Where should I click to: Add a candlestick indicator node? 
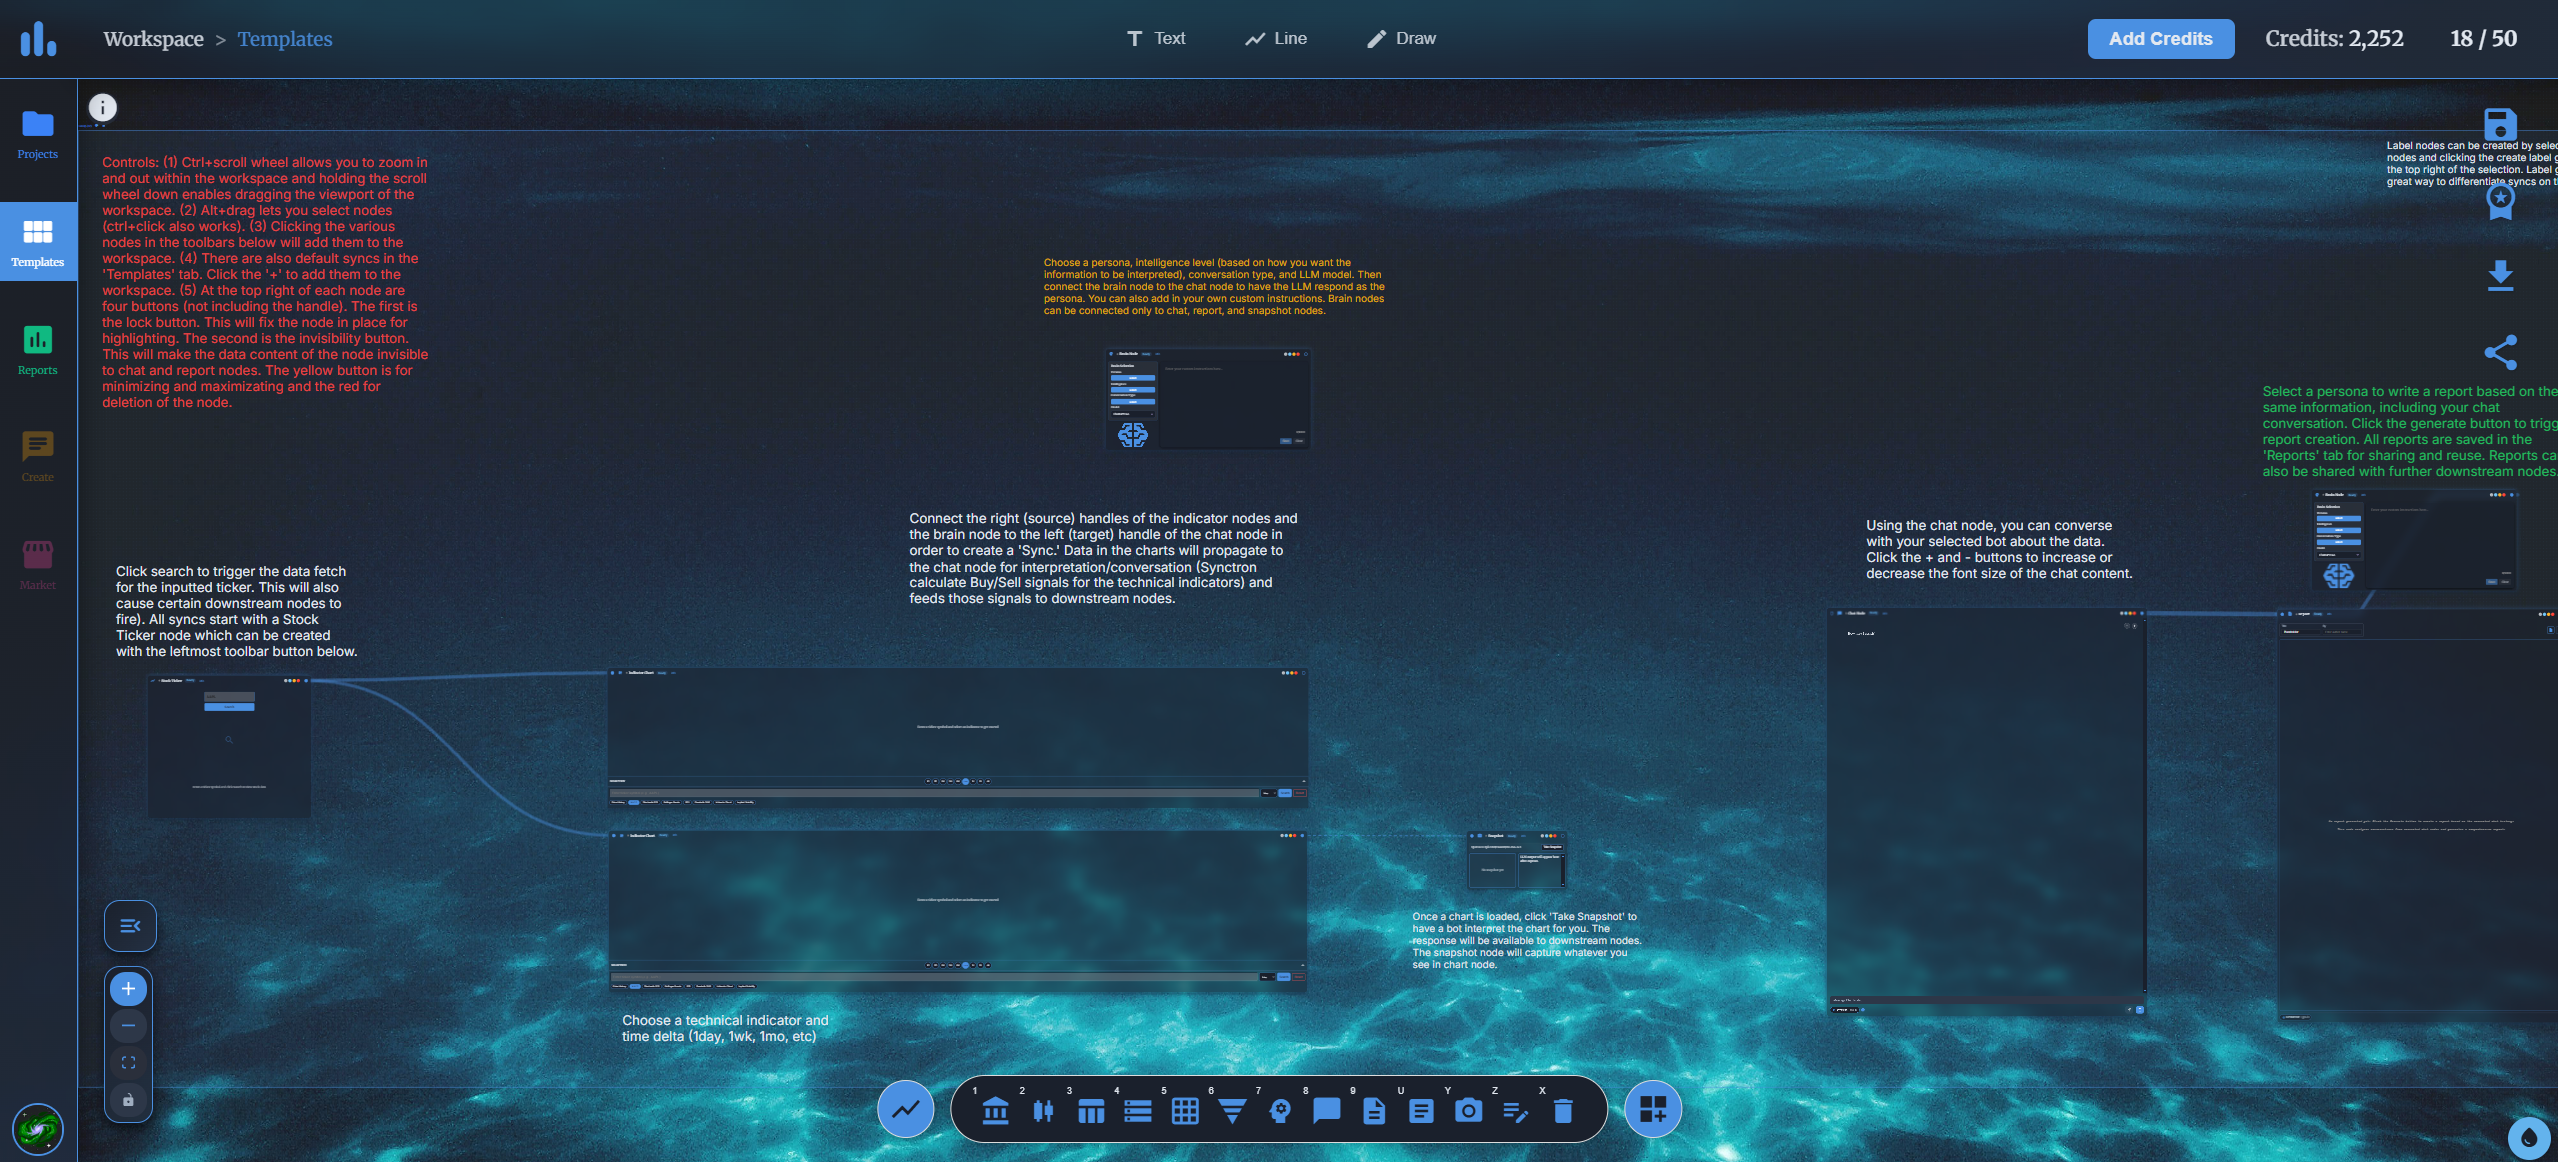click(1043, 1110)
